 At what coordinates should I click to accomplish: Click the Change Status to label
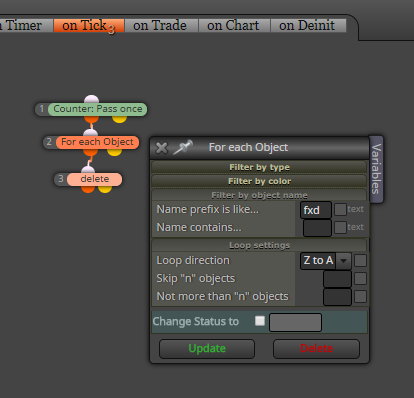196,321
